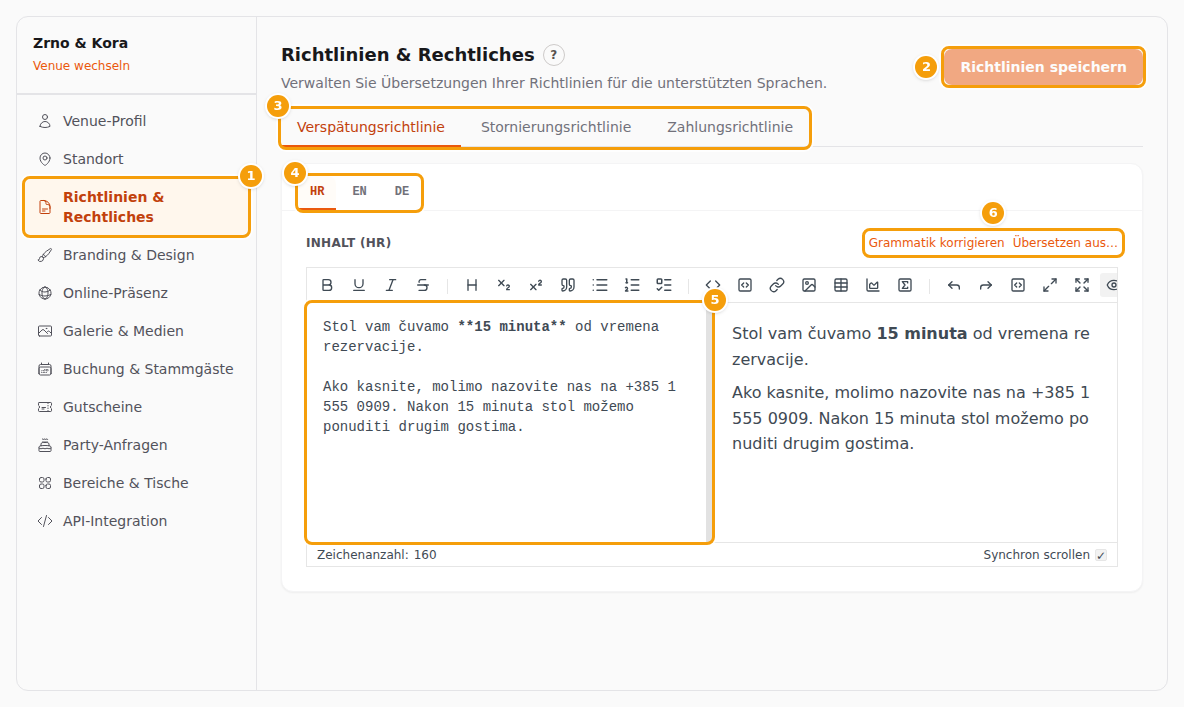This screenshot has height=707, width=1184.
Task: Click the Venue wechseln link
Action: point(81,66)
